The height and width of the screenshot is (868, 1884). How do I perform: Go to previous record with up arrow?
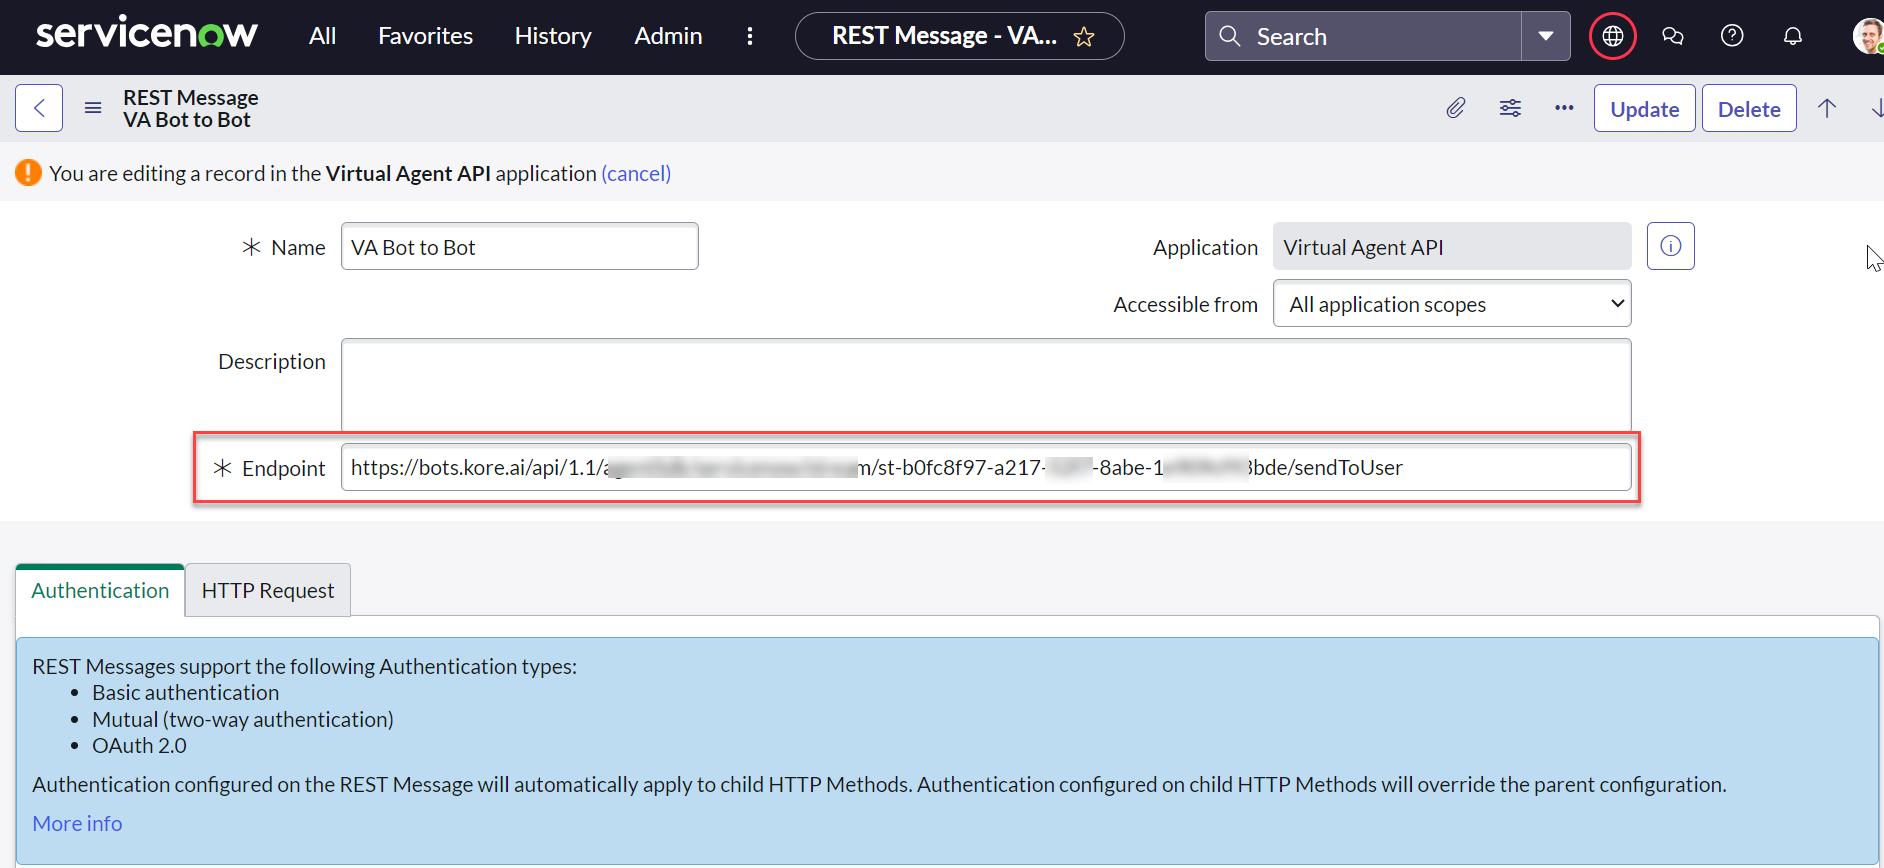1827,108
